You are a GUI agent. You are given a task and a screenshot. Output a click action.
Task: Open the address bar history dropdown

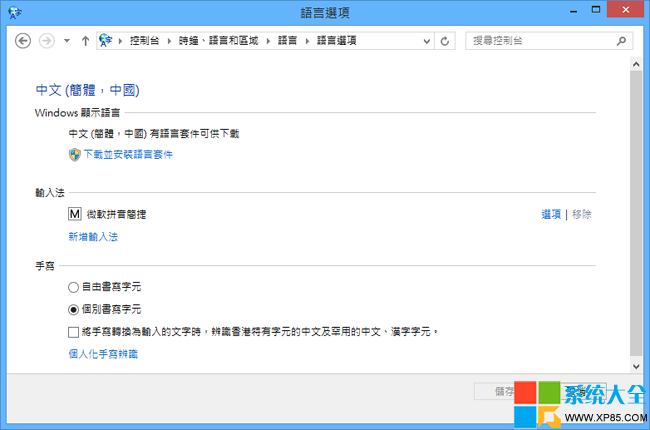click(x=427, y=41)
